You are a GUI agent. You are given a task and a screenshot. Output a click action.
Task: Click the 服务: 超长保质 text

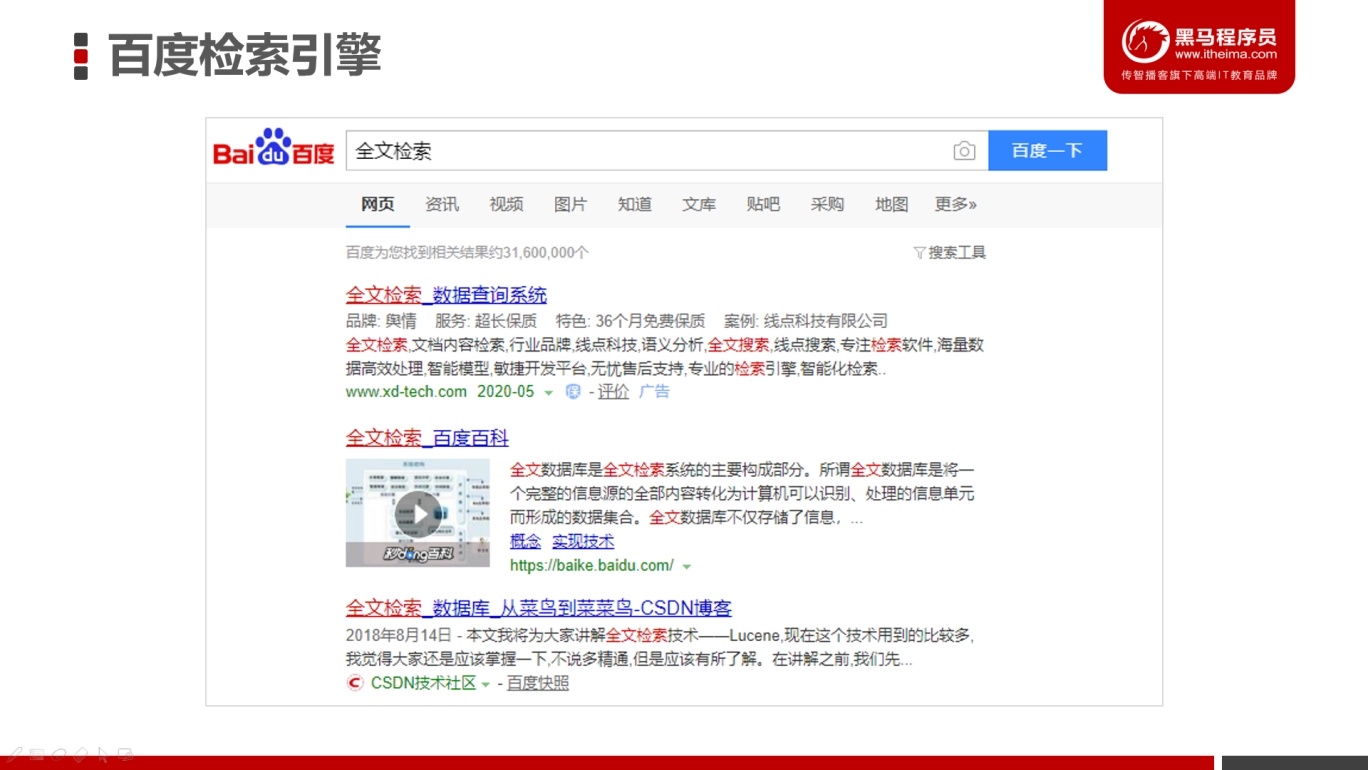pyautogui.click(x=486, y=321)
